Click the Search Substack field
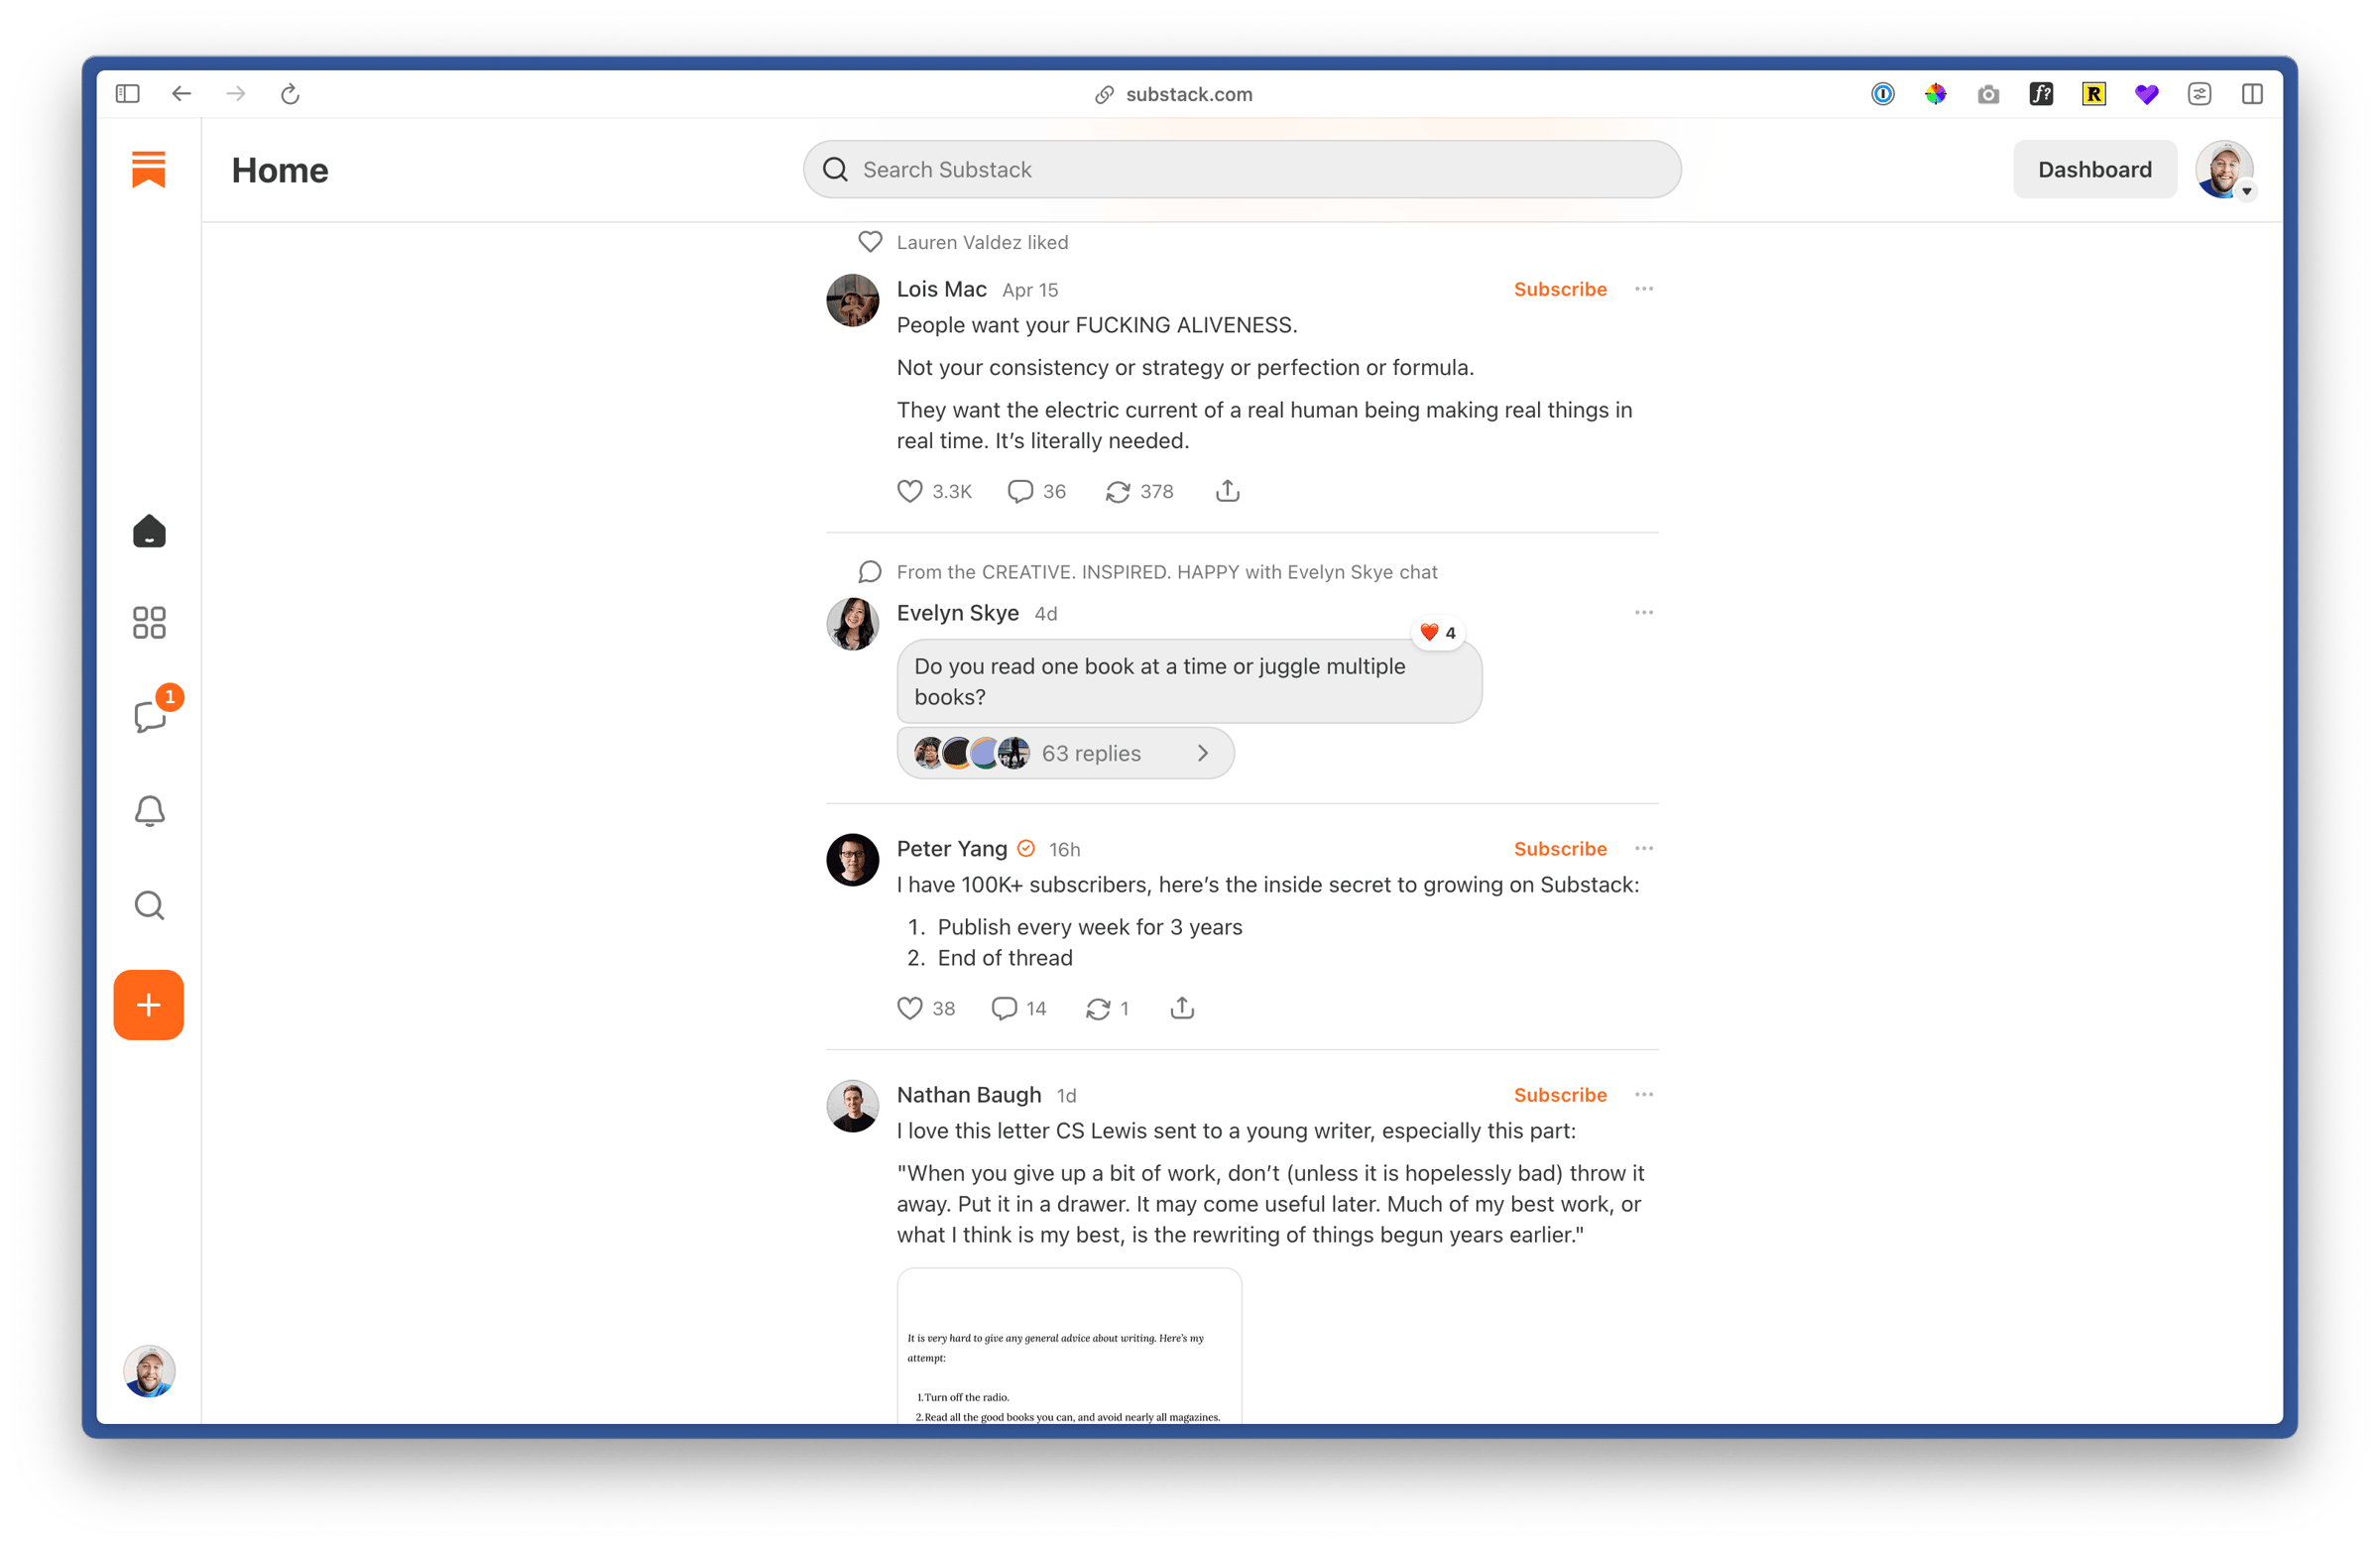Screen dimensions: 2380x1547 pos(1240,170)
